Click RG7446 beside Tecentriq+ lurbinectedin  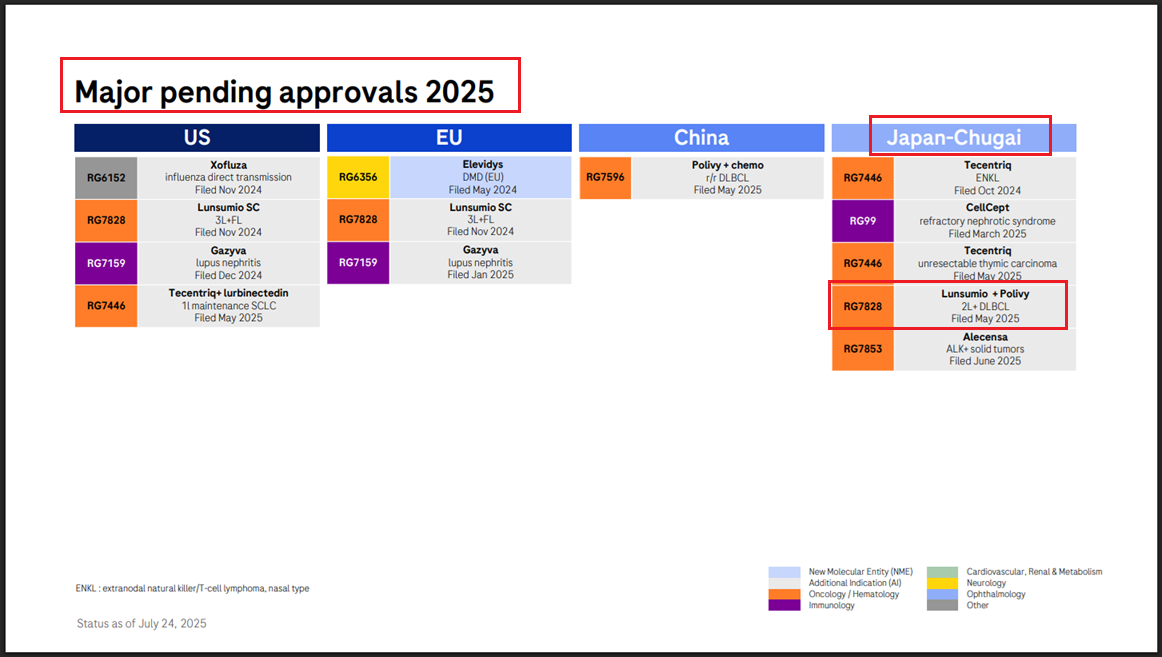(x=106, y=305)
